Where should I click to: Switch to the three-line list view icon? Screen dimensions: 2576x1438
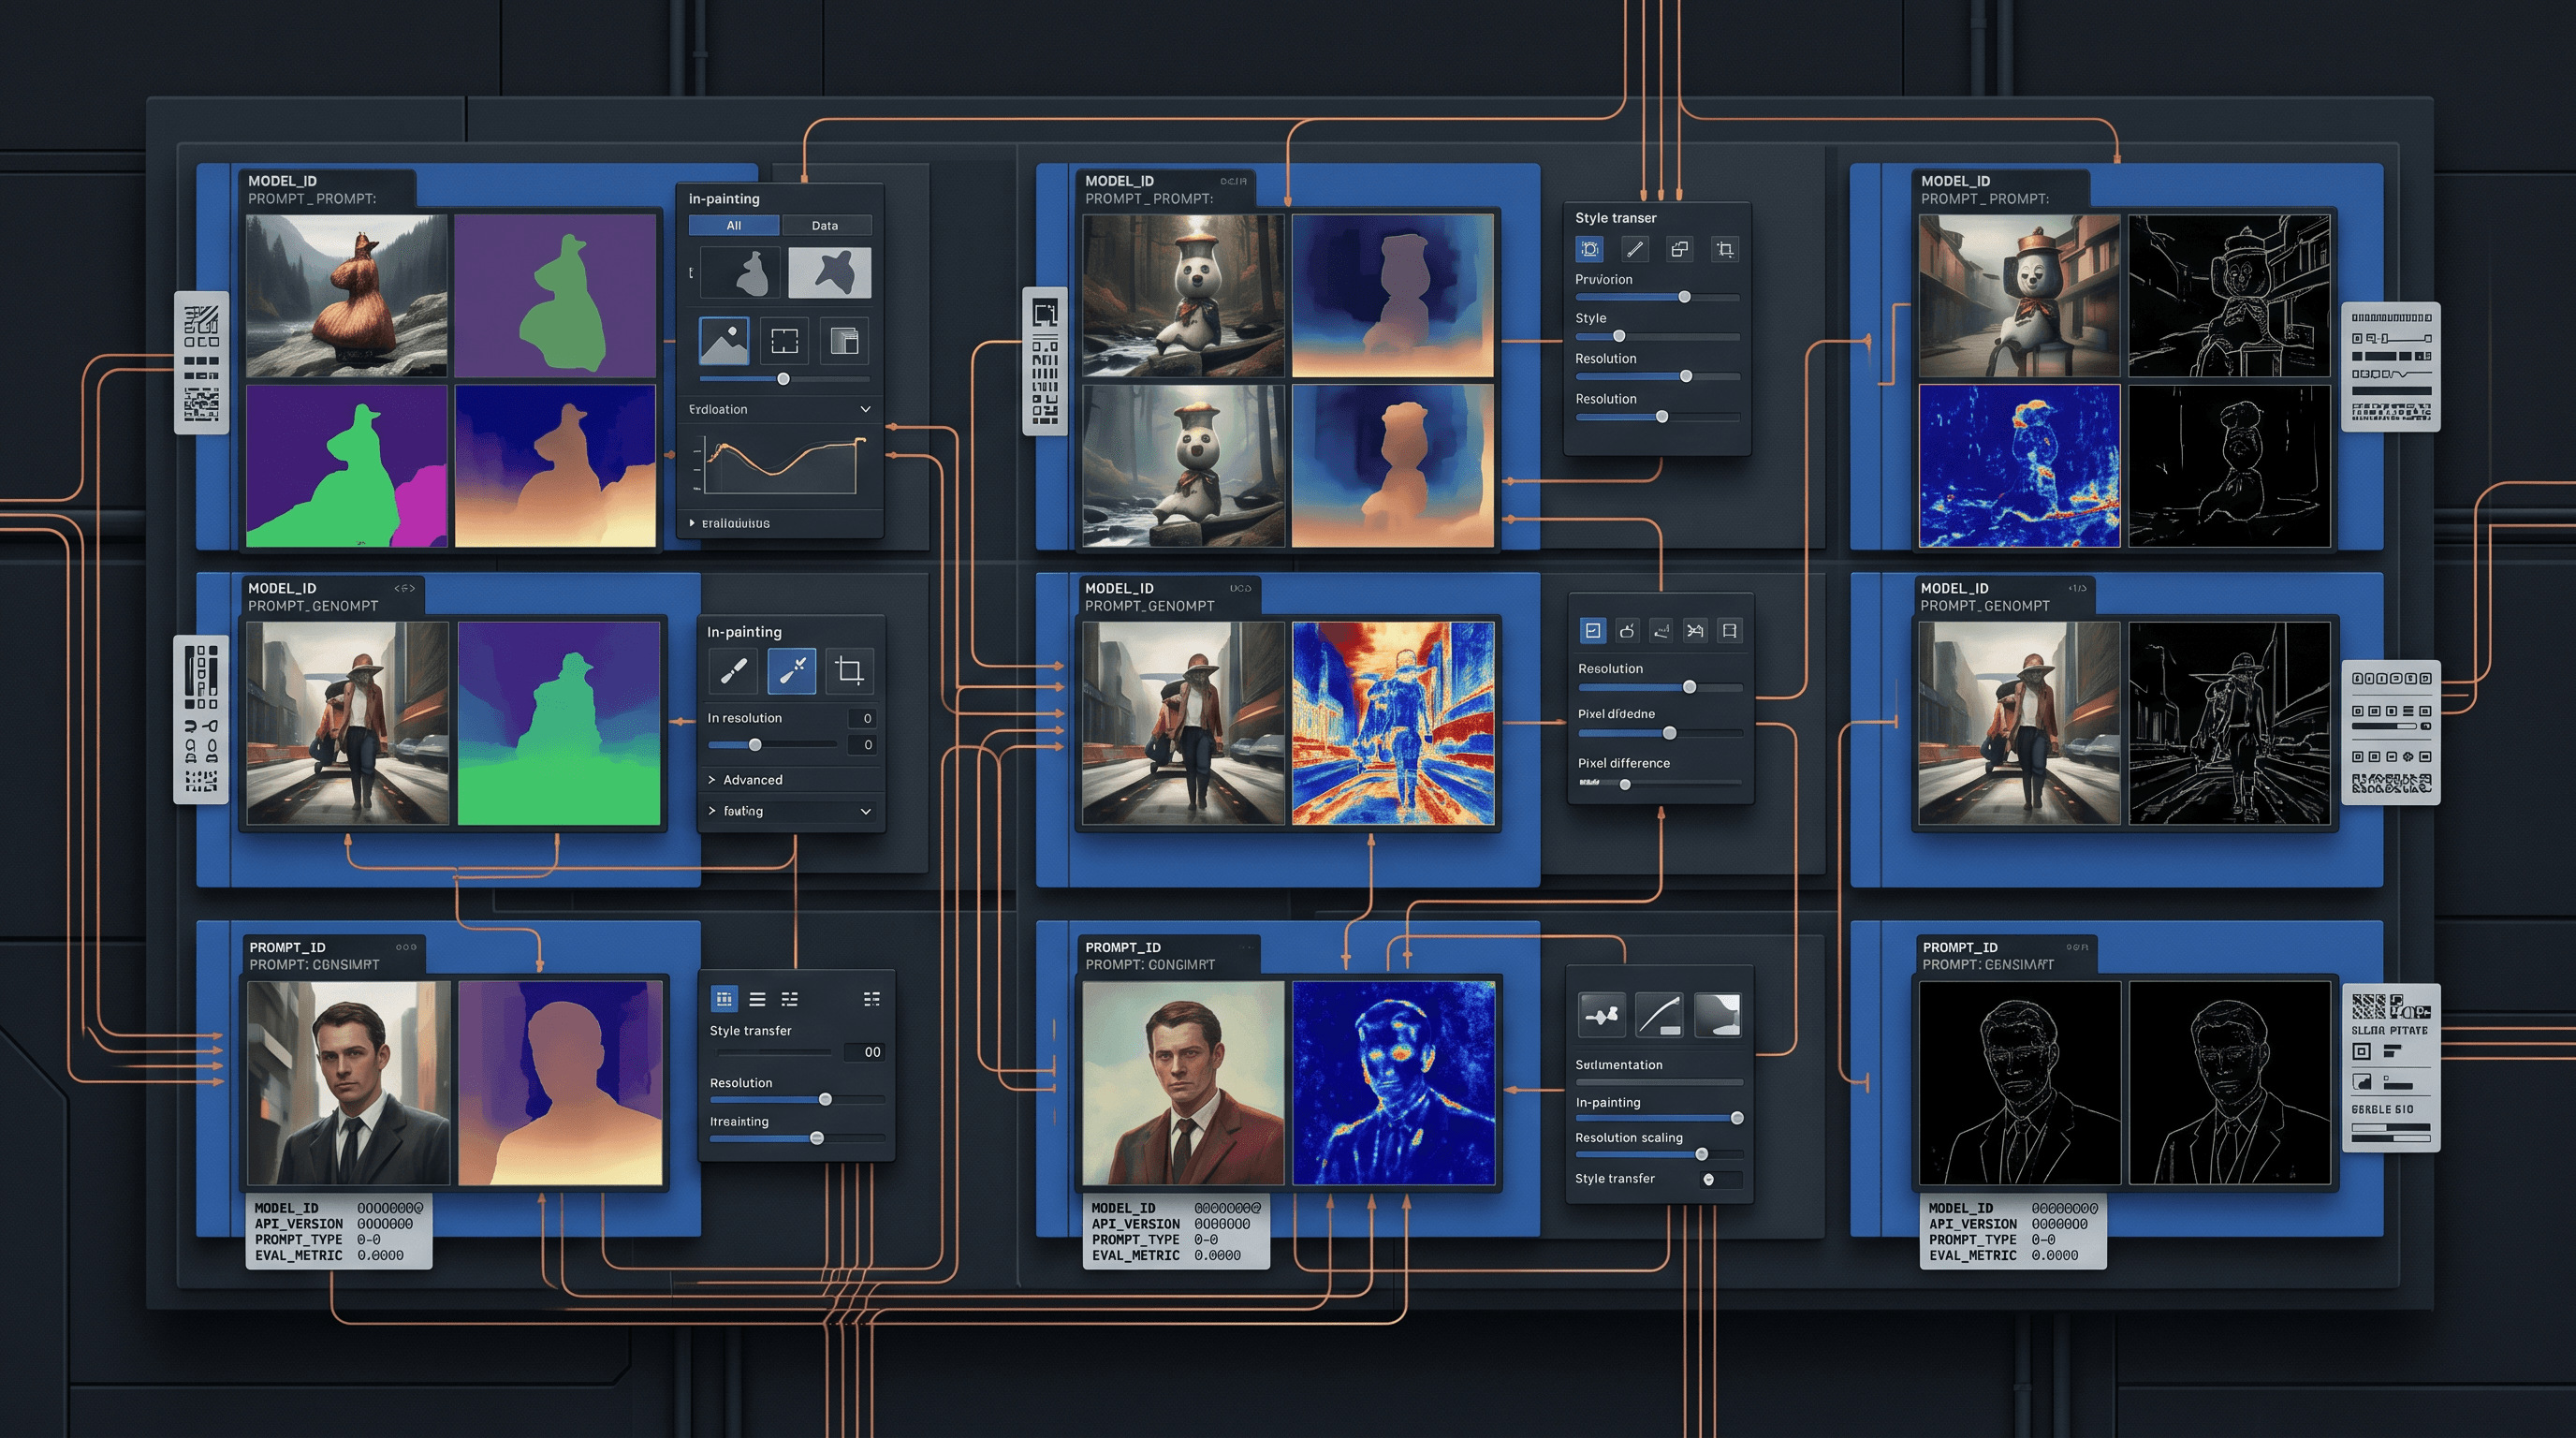pos(757,999)
